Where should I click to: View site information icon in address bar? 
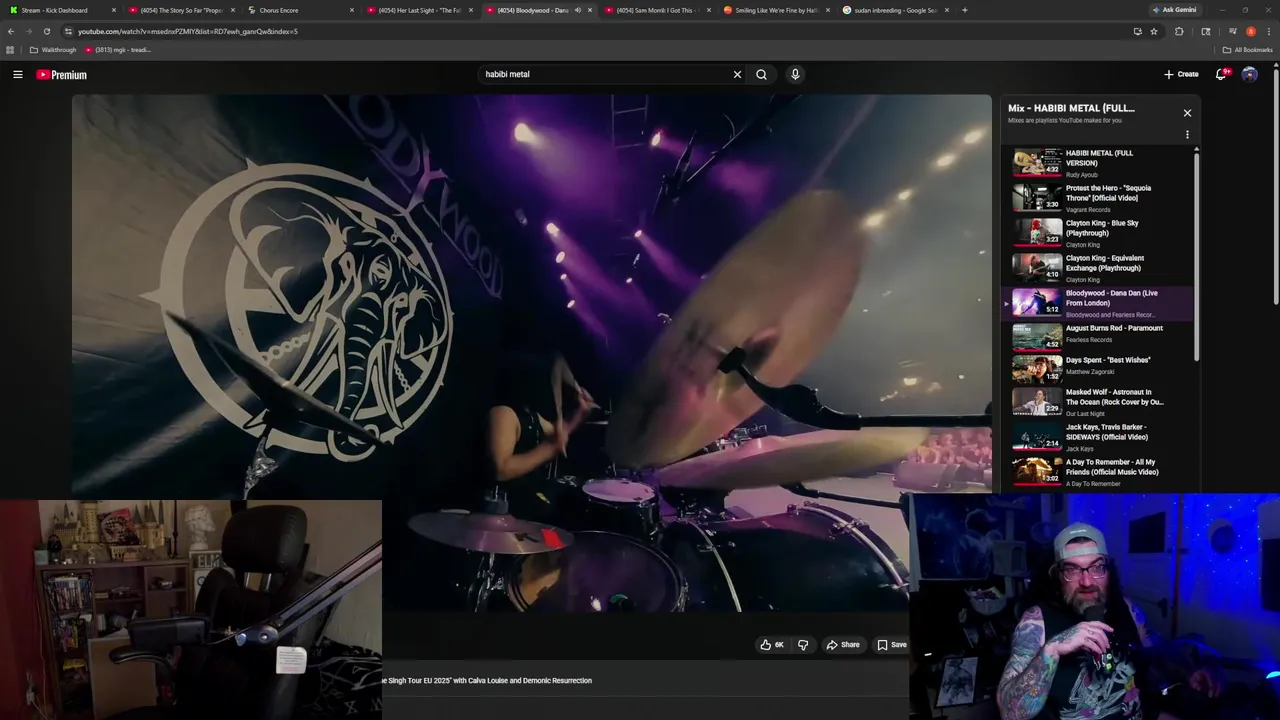[x=68, y=31]
